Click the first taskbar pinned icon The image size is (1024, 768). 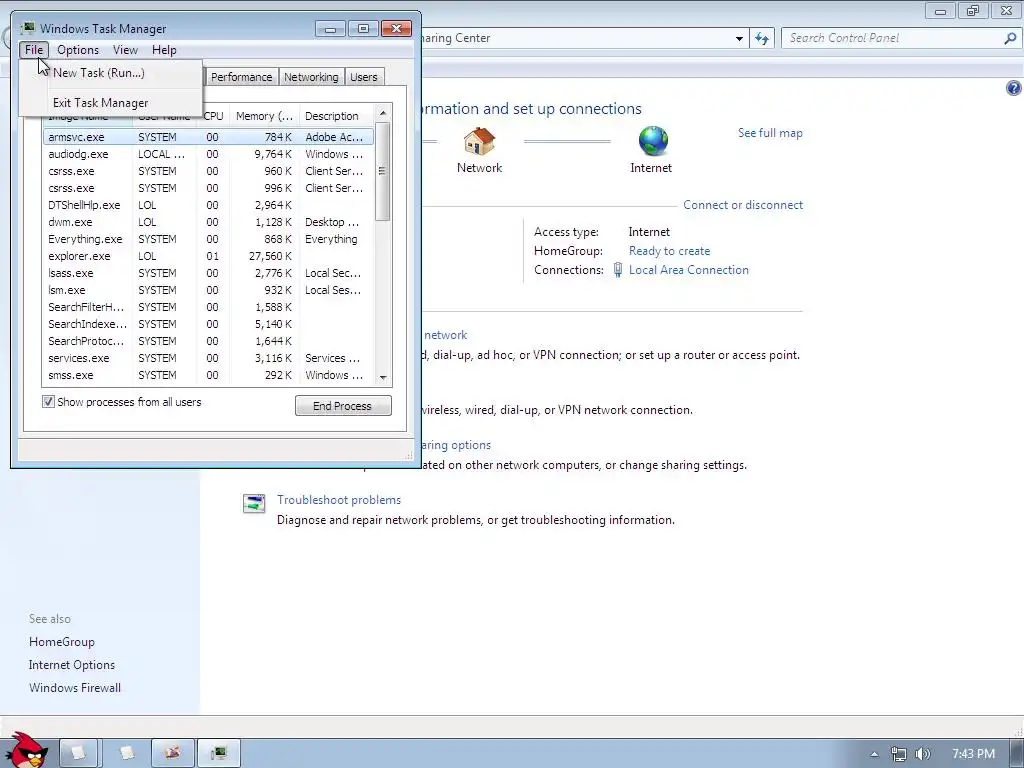pyautogui.click(x=78, y=754)
